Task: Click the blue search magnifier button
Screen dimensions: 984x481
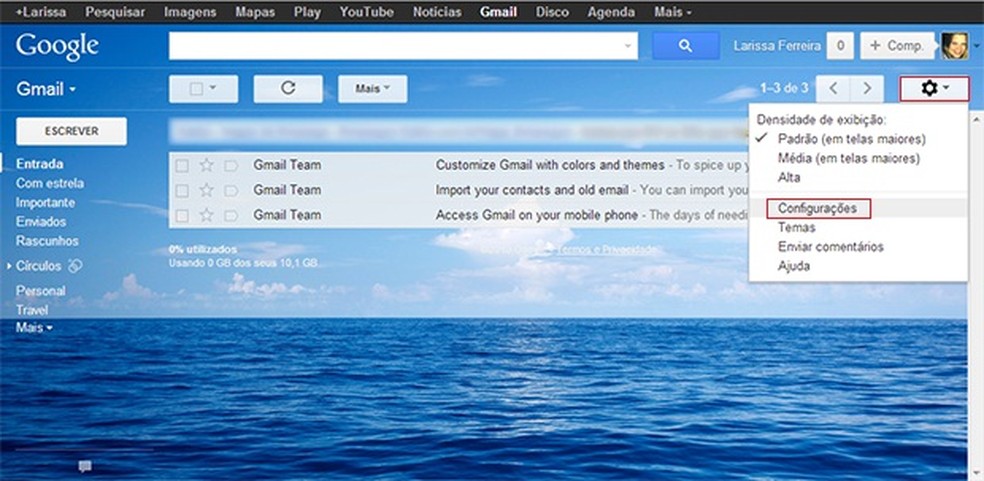Action: [686, 46]
